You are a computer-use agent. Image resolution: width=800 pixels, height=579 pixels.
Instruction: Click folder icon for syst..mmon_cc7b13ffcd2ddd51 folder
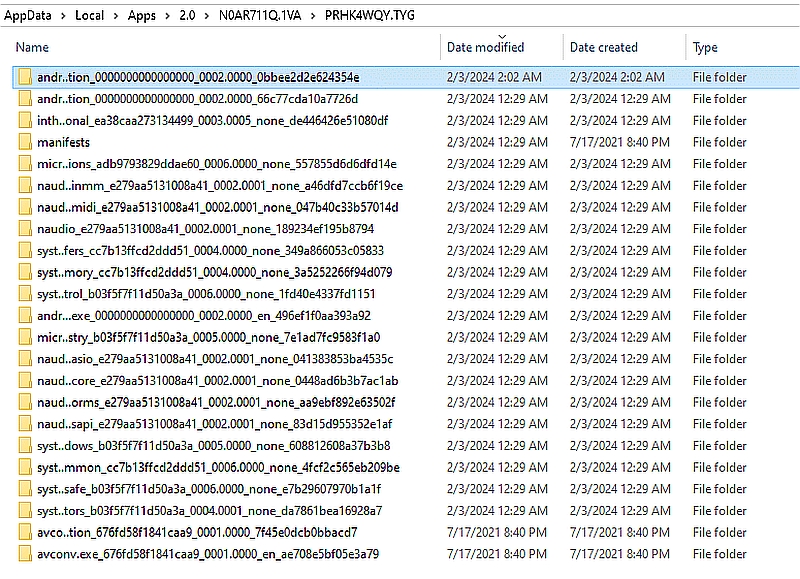point(24,467)
